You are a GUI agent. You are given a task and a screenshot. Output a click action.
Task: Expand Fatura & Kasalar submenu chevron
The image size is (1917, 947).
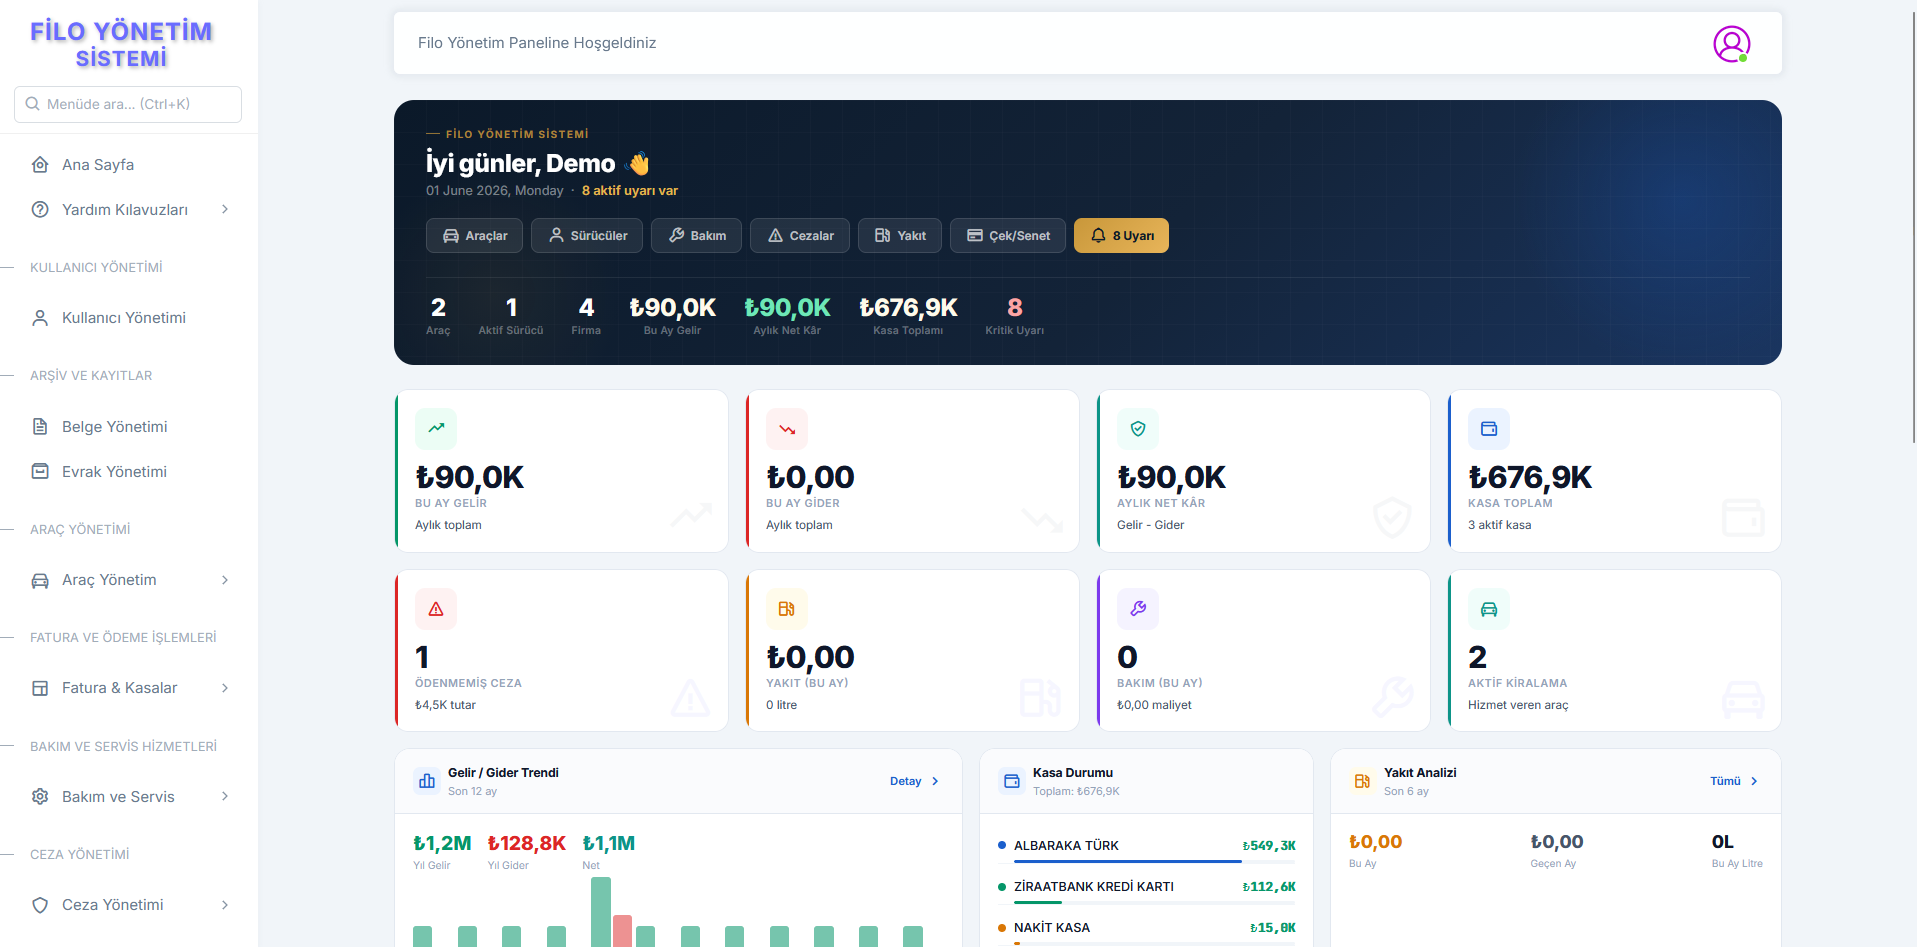pos(225,688)
